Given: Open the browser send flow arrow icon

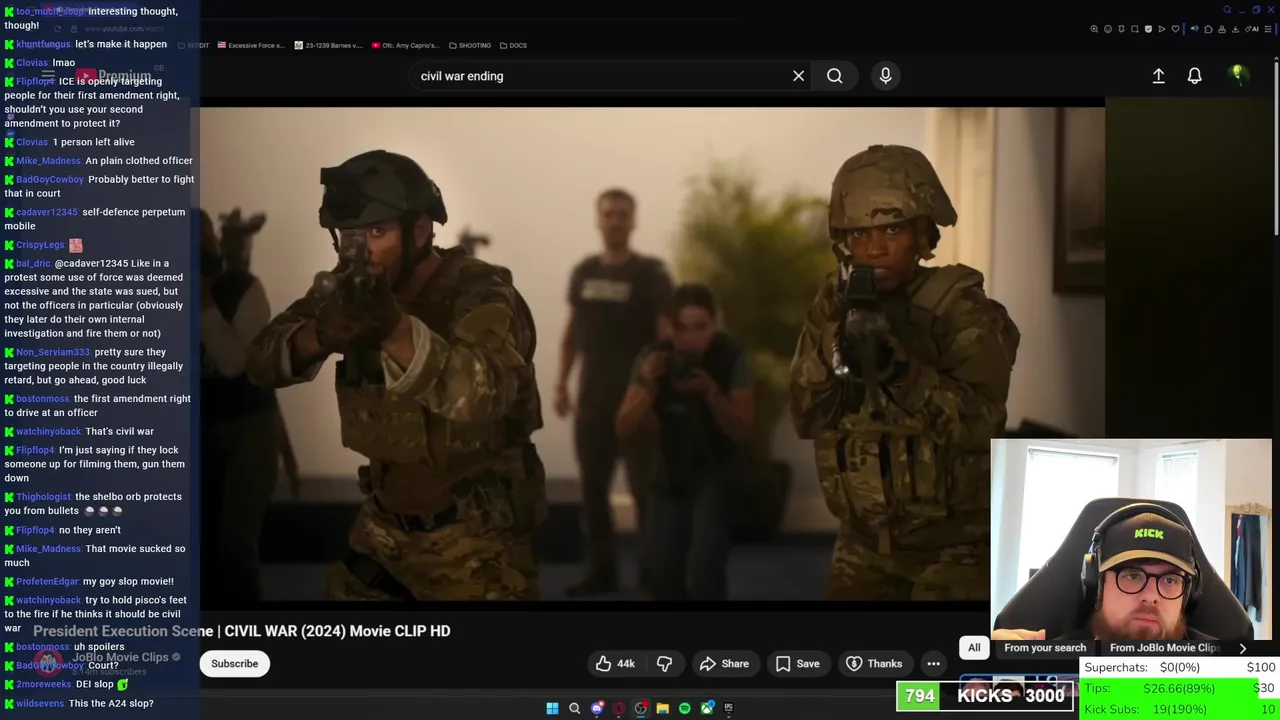Looking at the screenshot, I should pyautogui.click(x=1162, y=29).
